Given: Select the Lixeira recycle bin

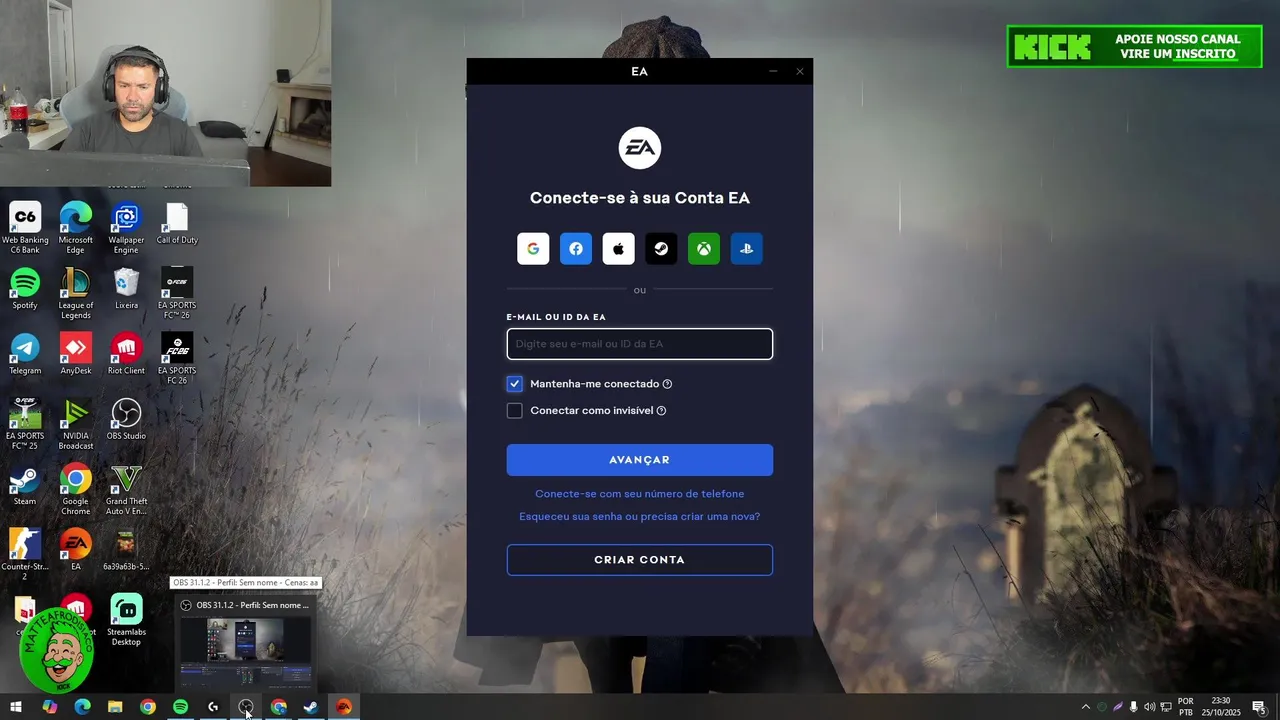Looking at the screenshot, I should [126, 289].
